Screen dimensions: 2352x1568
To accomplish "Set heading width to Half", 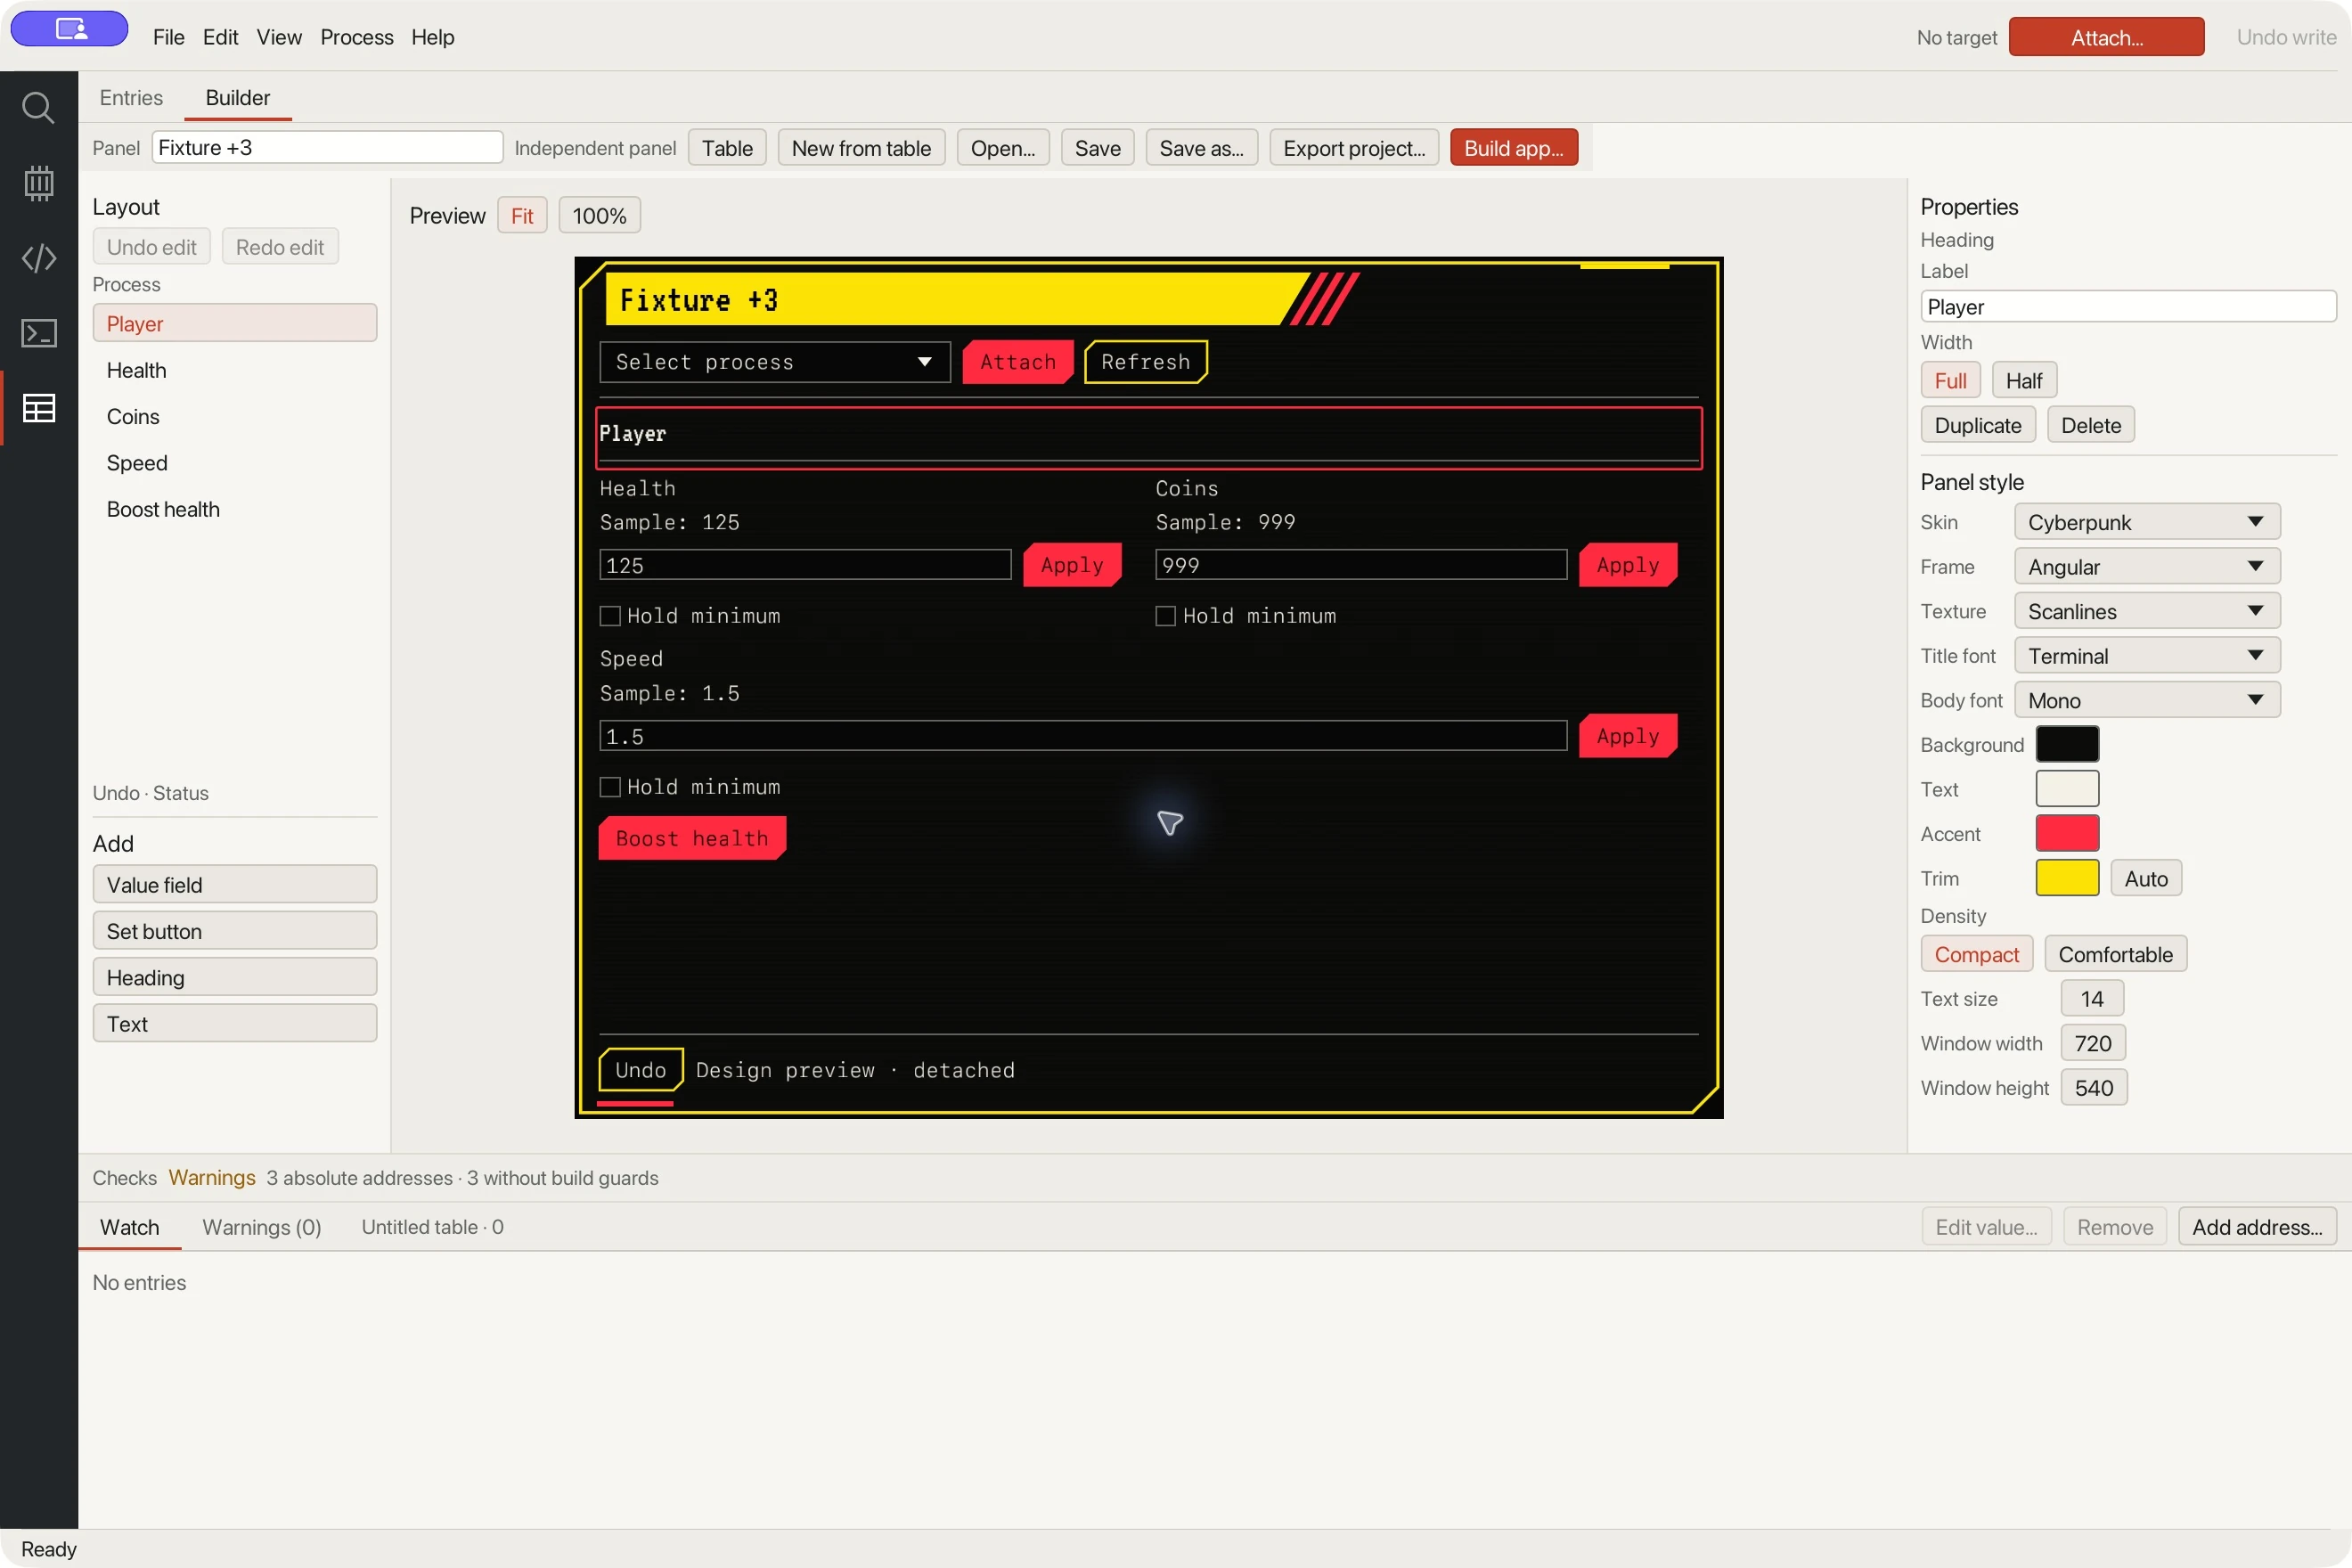I will point(2024,380).
